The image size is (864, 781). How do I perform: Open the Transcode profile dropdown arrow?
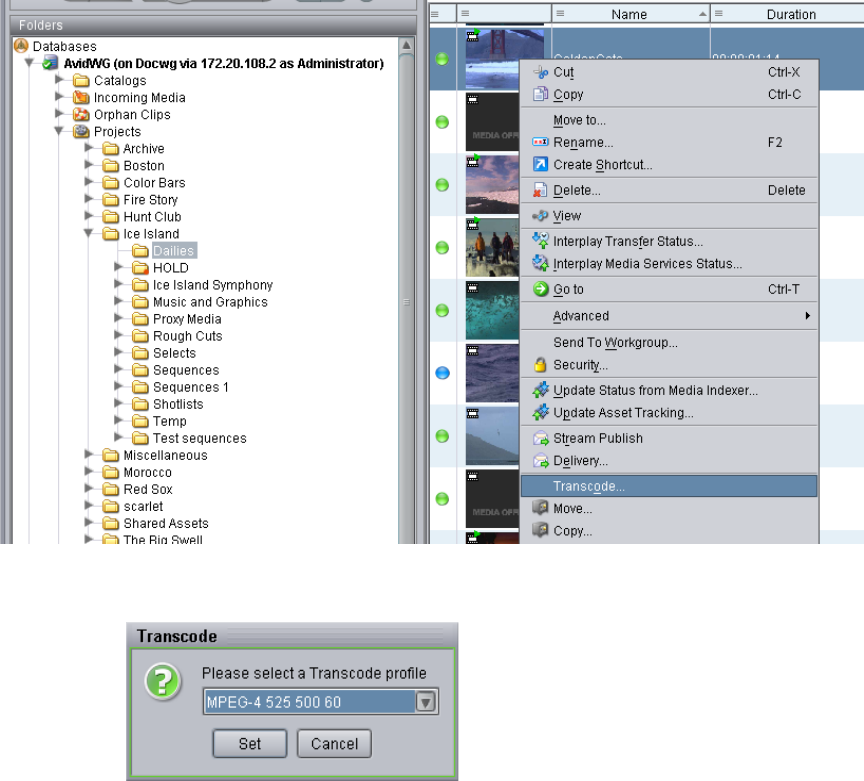pos(426,702)
